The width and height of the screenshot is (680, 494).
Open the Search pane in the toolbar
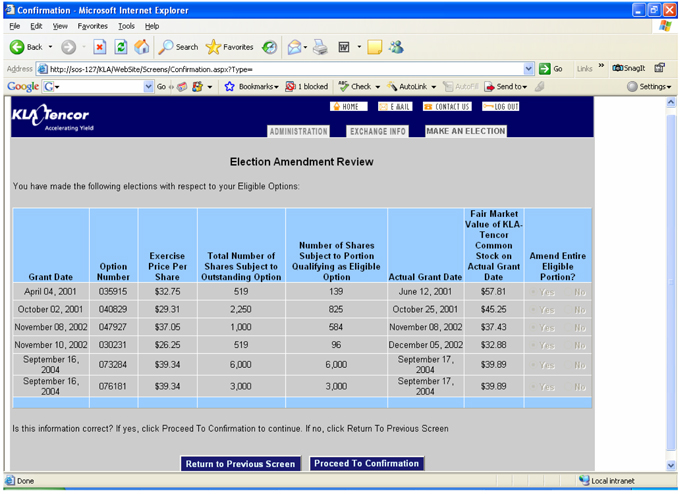coord(179,47)
